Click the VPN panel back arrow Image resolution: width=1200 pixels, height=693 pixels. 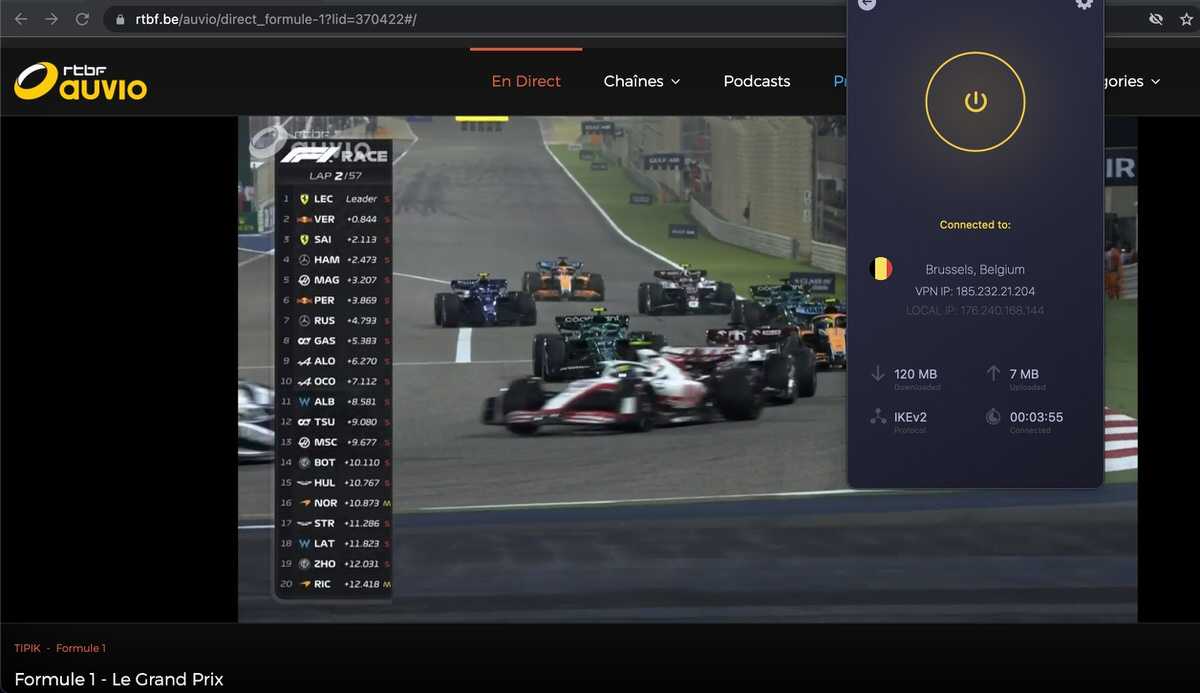pos(867,3)
